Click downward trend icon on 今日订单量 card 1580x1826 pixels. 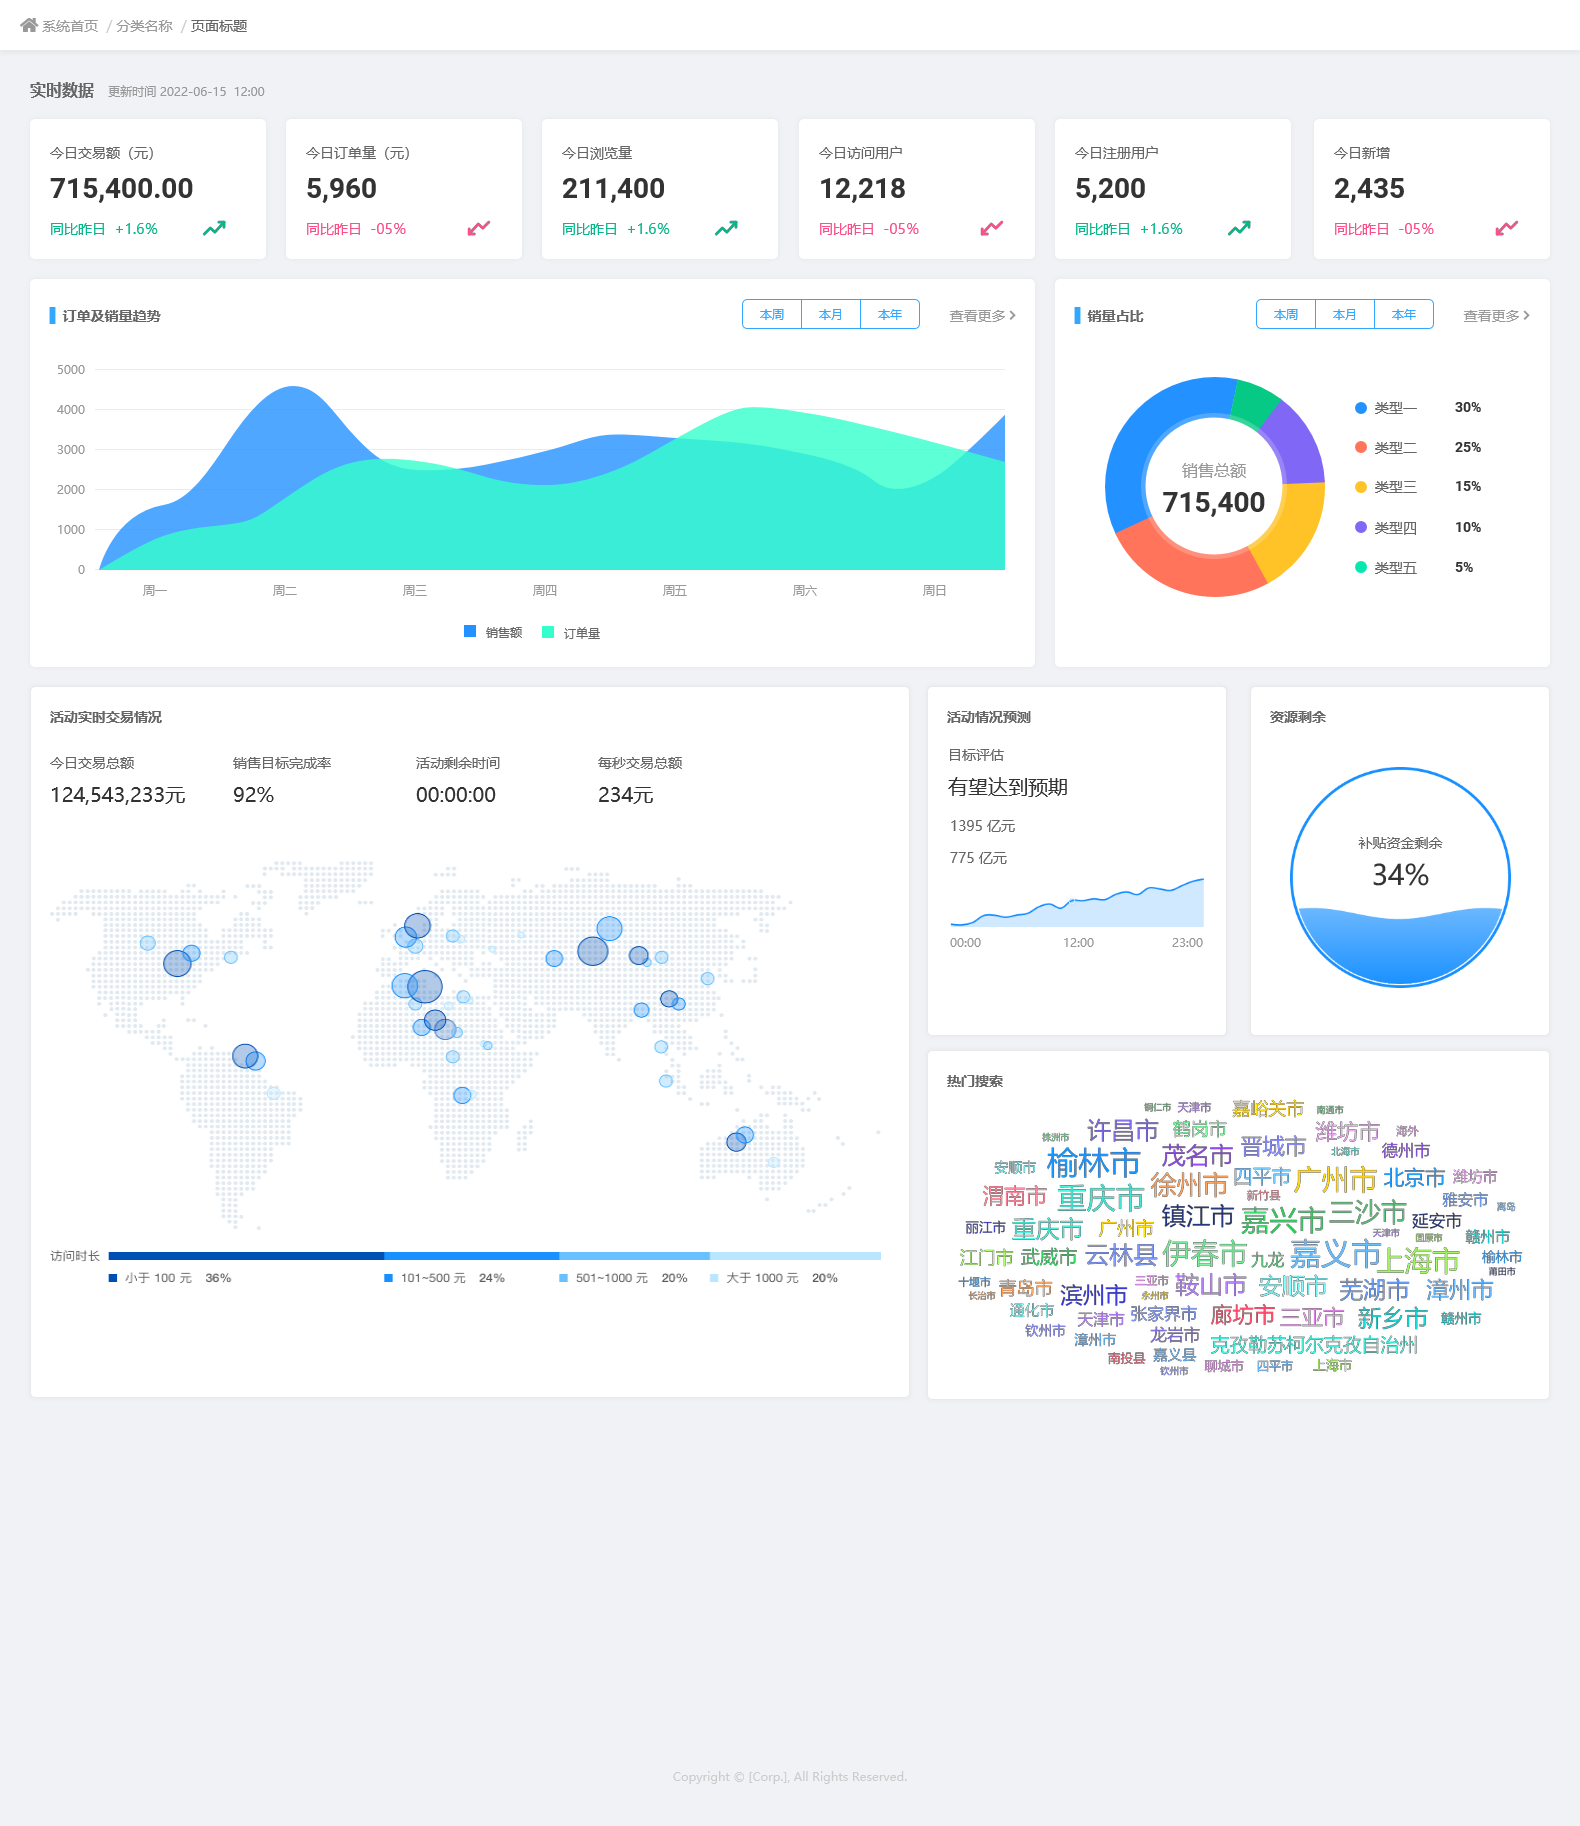479,228
